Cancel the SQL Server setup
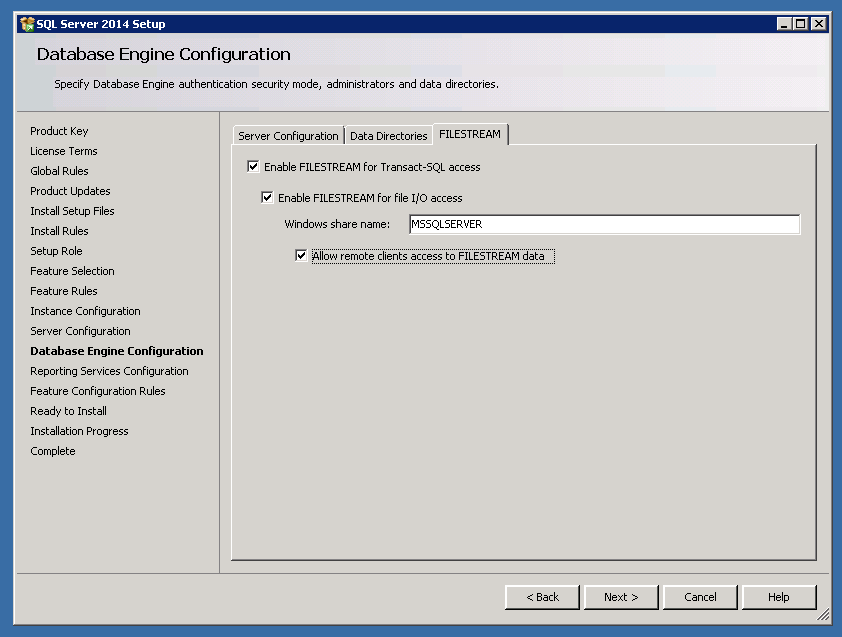 click(700, 597)
